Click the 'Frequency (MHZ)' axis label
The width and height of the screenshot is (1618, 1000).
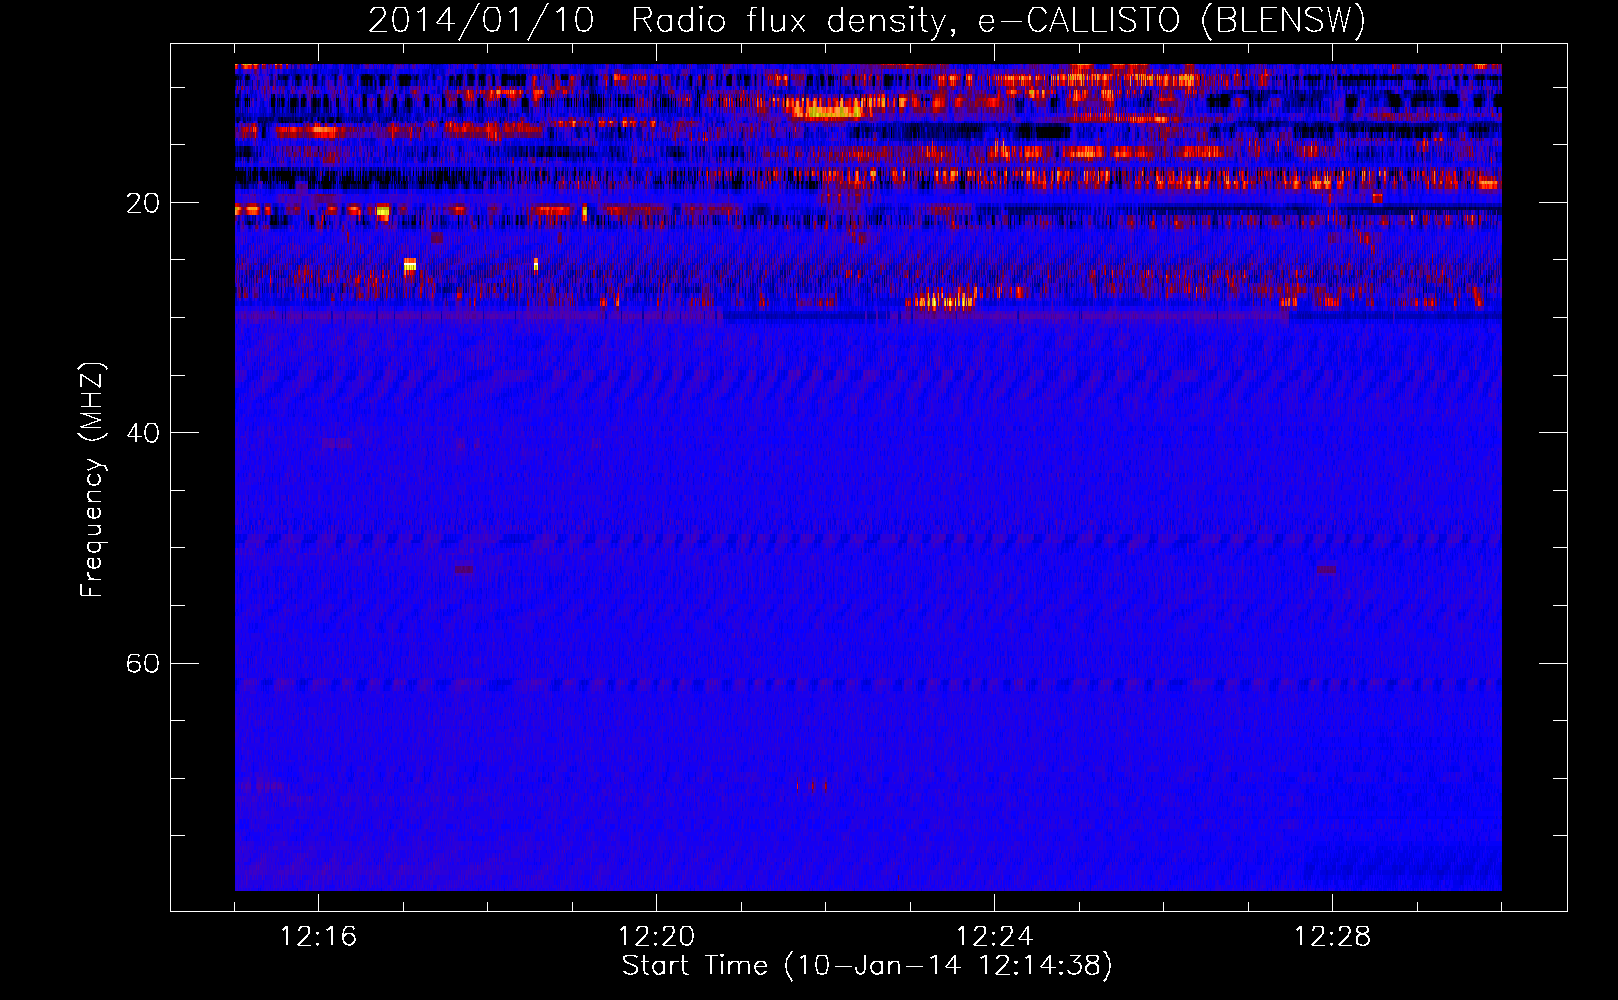[92, 480]
